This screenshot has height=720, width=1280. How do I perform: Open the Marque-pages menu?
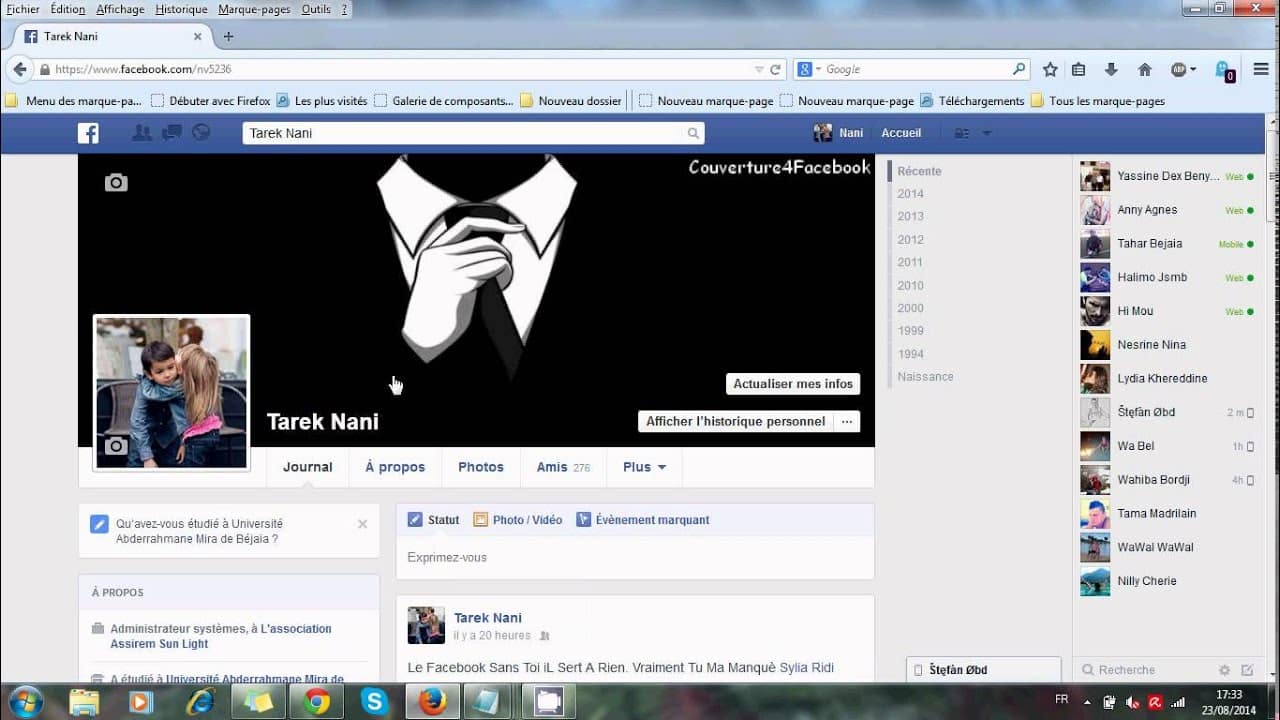click(254, 9)
